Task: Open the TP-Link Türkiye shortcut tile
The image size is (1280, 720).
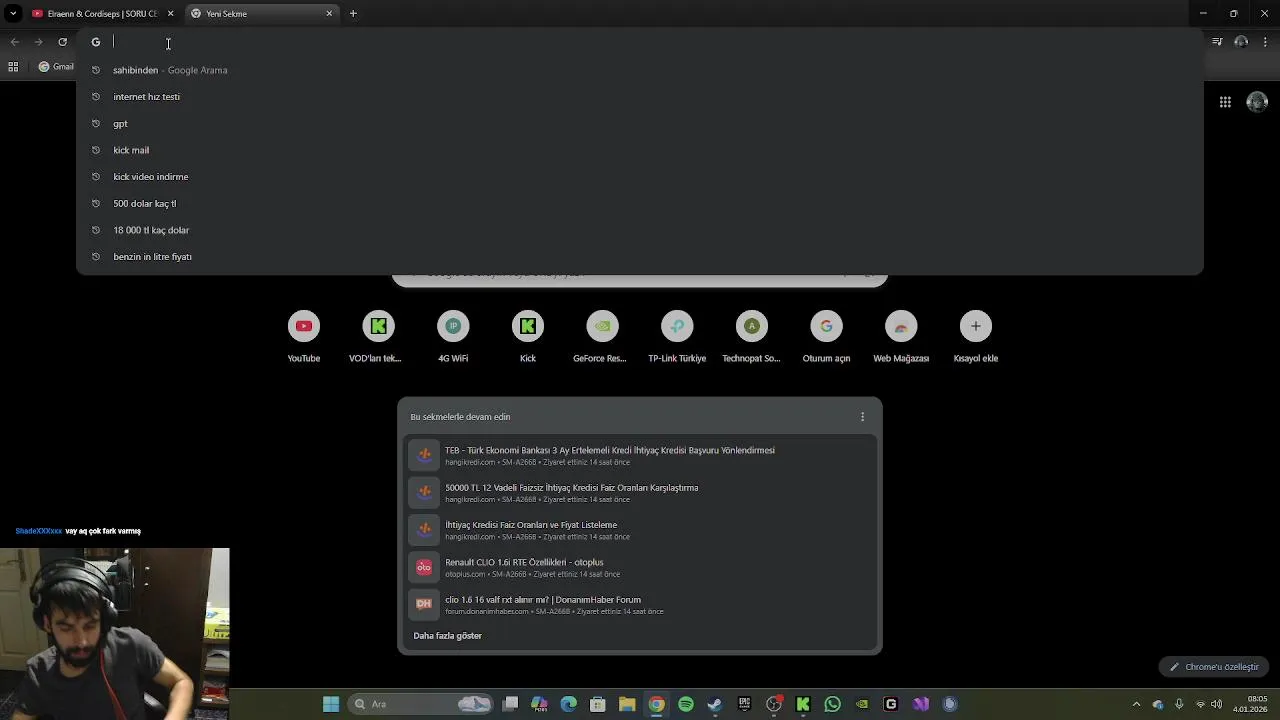Action: 677,337
